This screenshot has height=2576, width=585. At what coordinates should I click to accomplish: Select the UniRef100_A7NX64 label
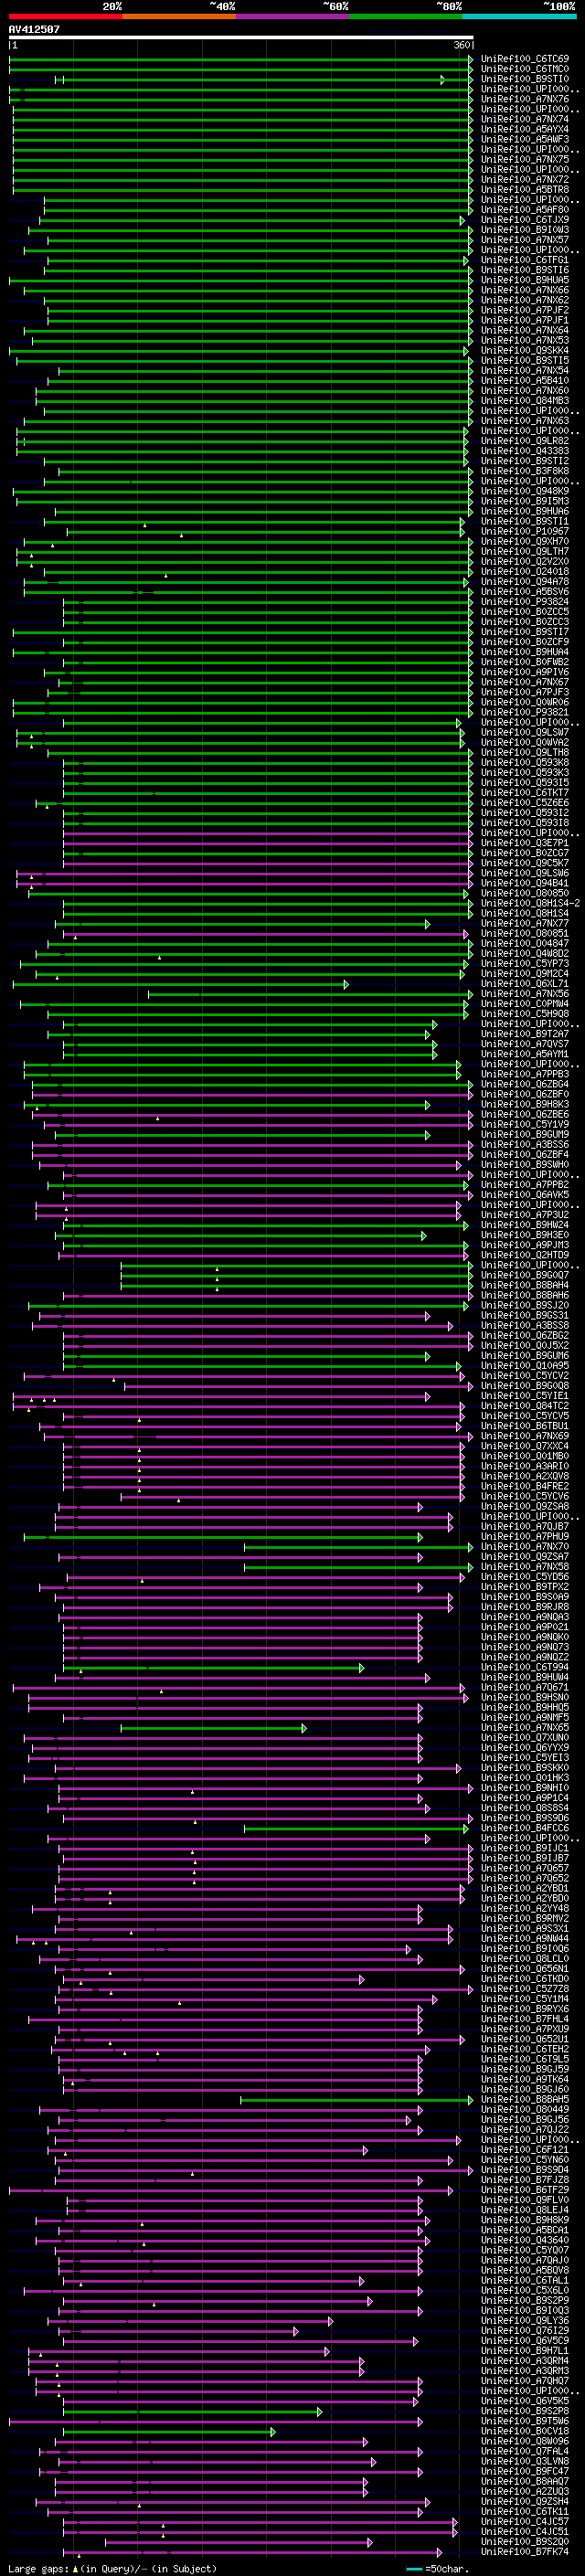[525, 330]
